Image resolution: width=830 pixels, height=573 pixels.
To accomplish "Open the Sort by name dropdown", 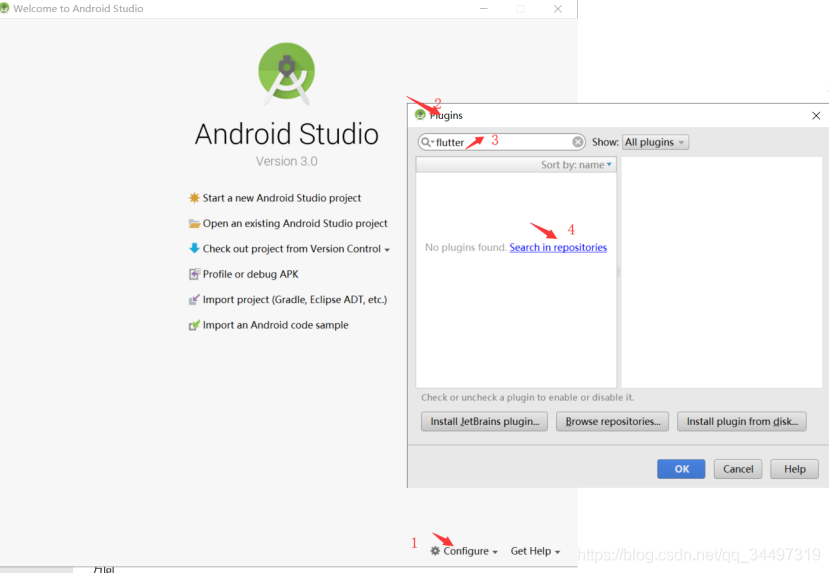I will [x=576, y=165].
